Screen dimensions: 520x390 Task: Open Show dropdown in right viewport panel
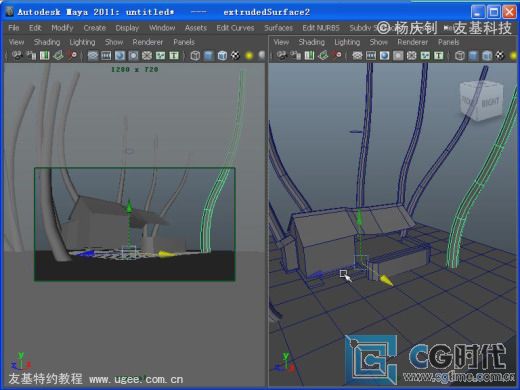(x=379, y=42)
